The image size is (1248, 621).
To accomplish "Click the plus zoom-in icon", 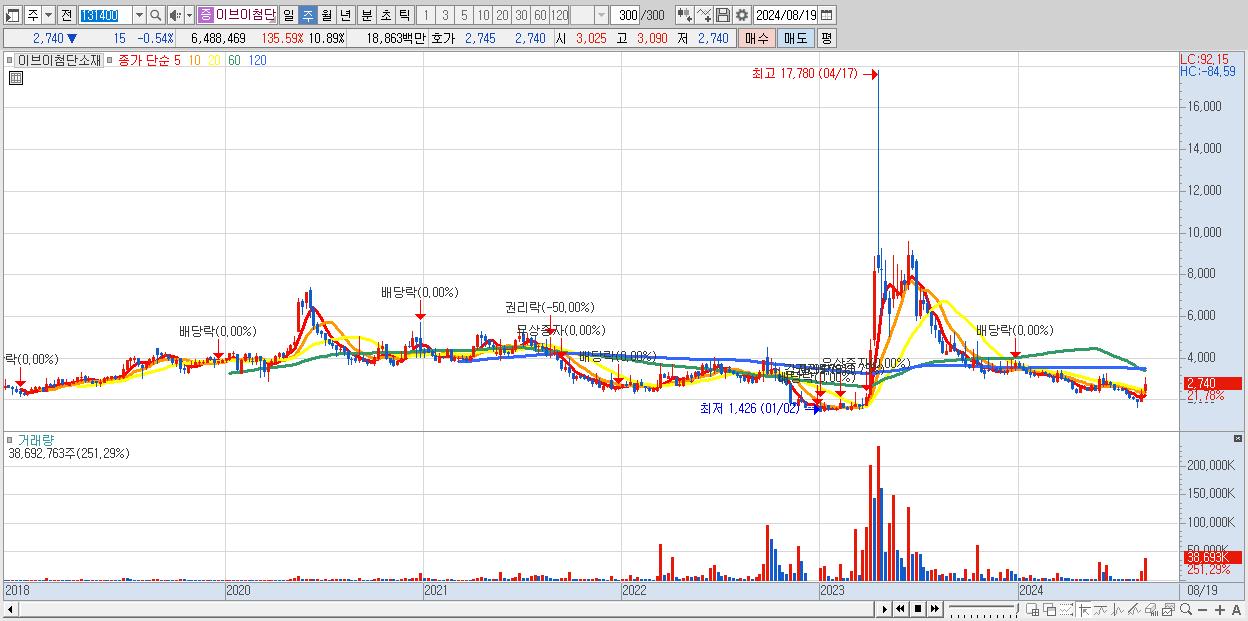I will click(1220, 609).
